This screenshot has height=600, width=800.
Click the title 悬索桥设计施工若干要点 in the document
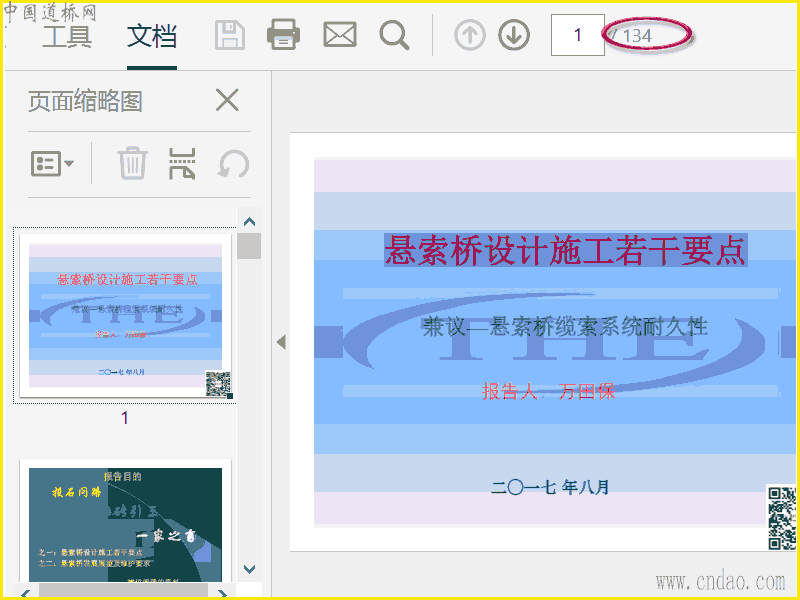point(565,250)
